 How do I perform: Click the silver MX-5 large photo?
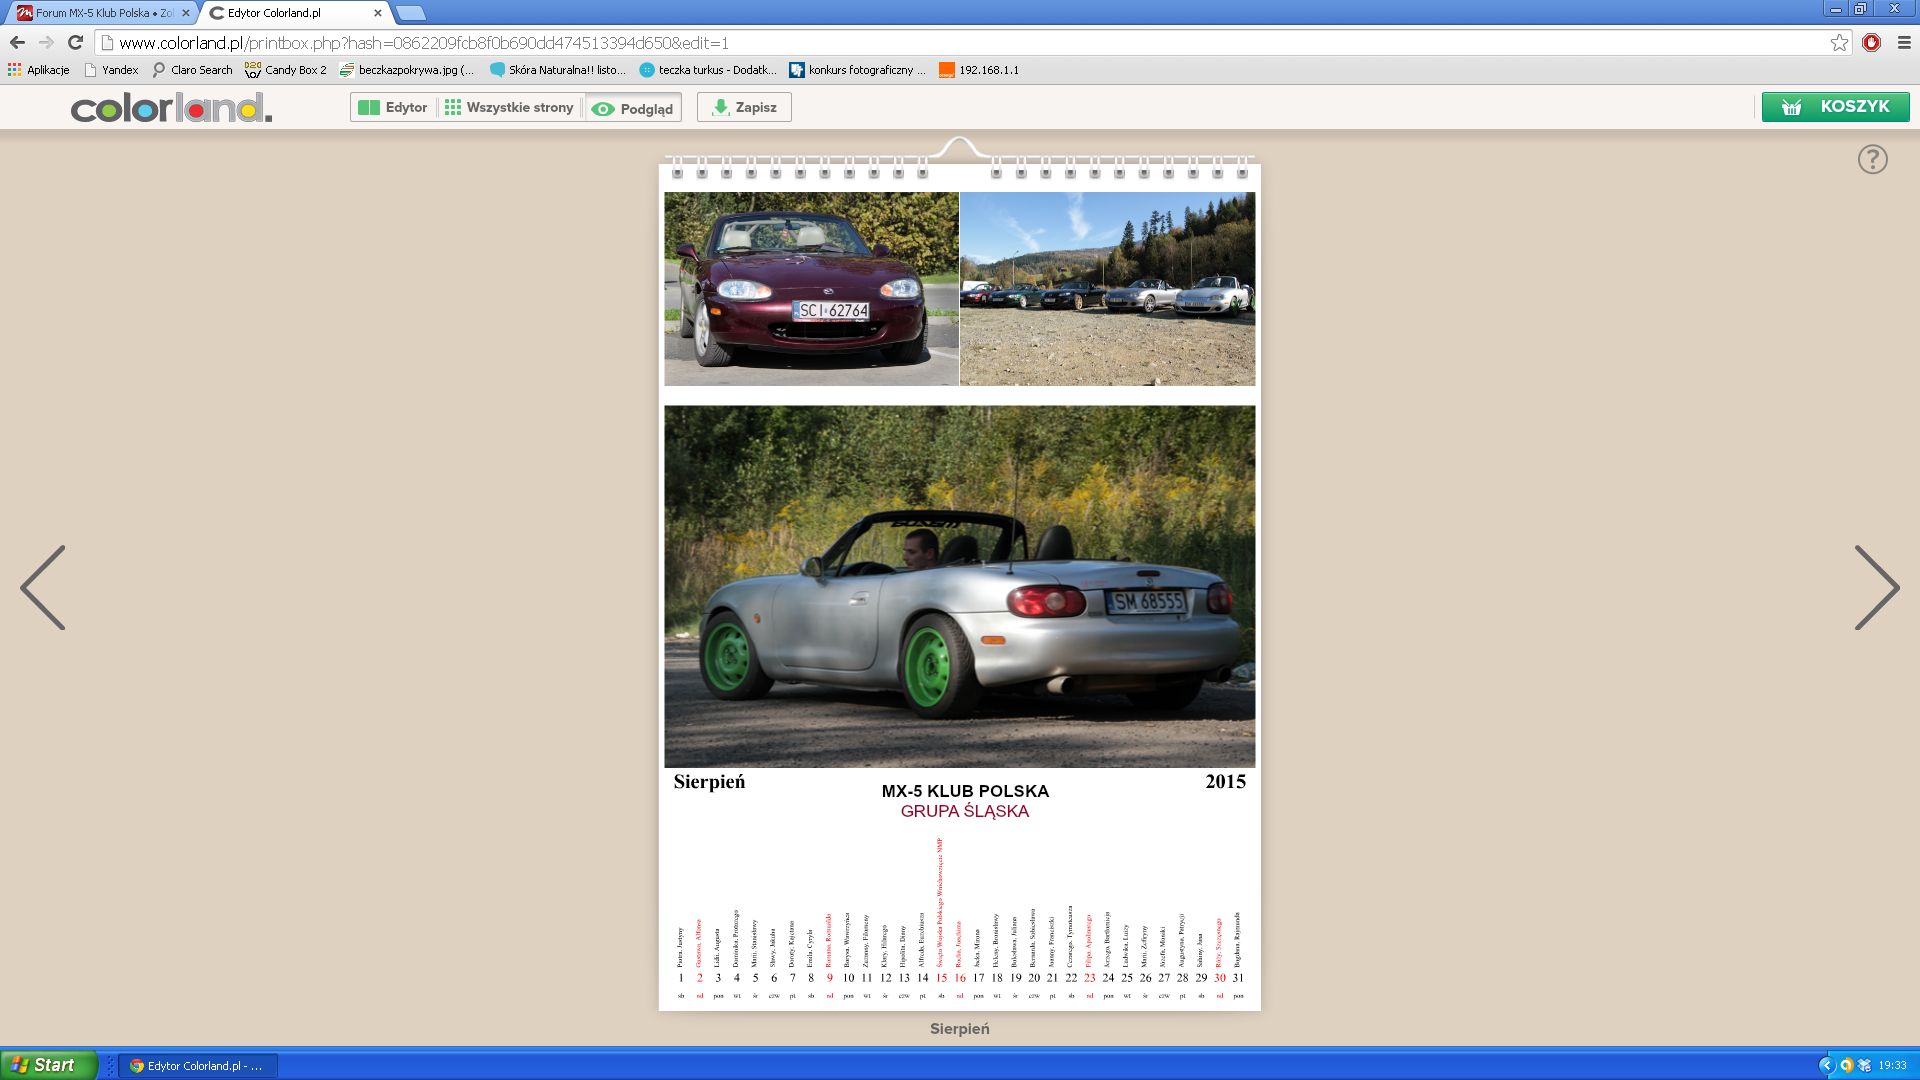coord(959,586)
